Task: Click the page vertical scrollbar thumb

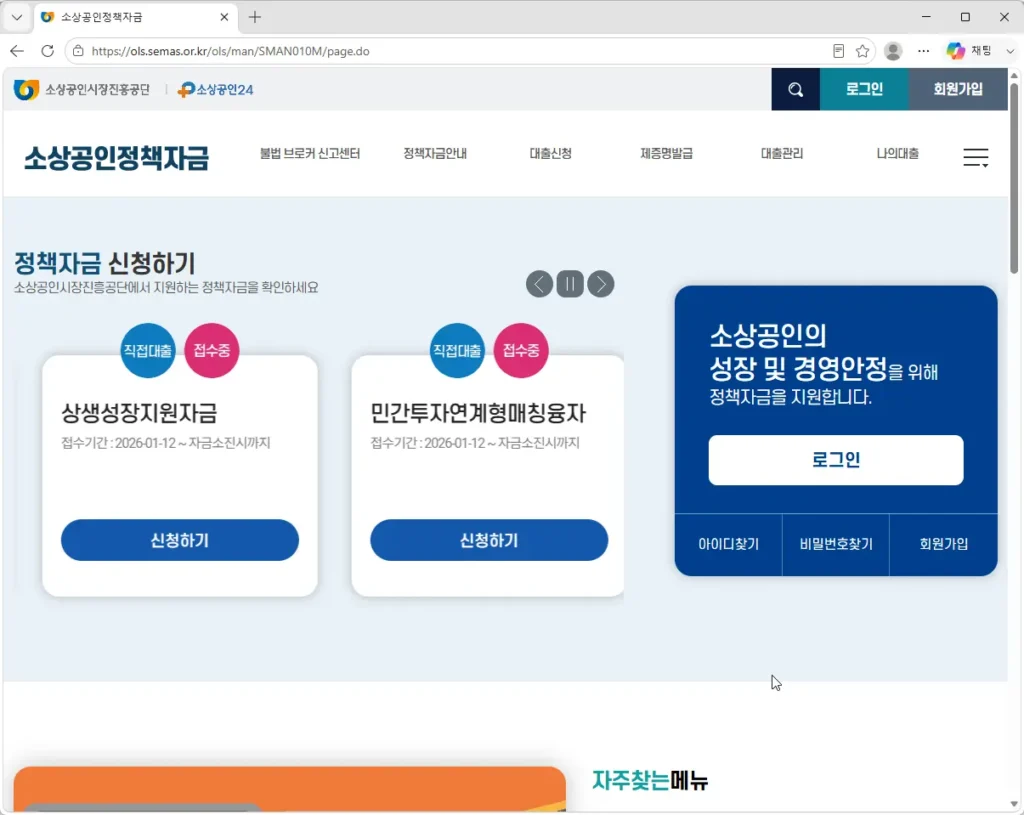Action: (x=1014, y=176)
